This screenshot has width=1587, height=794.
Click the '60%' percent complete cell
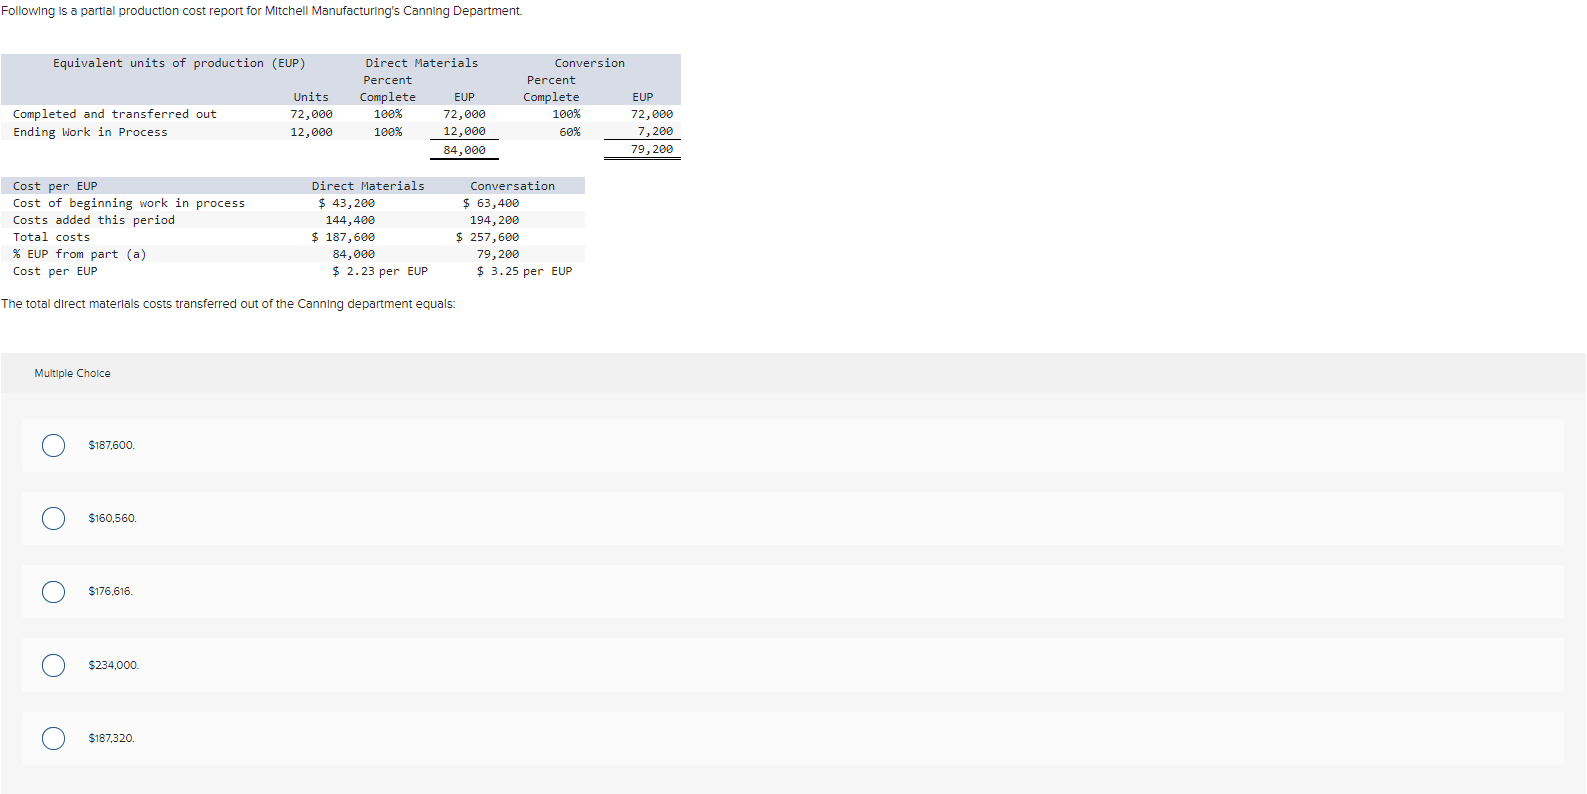point(570,132)
